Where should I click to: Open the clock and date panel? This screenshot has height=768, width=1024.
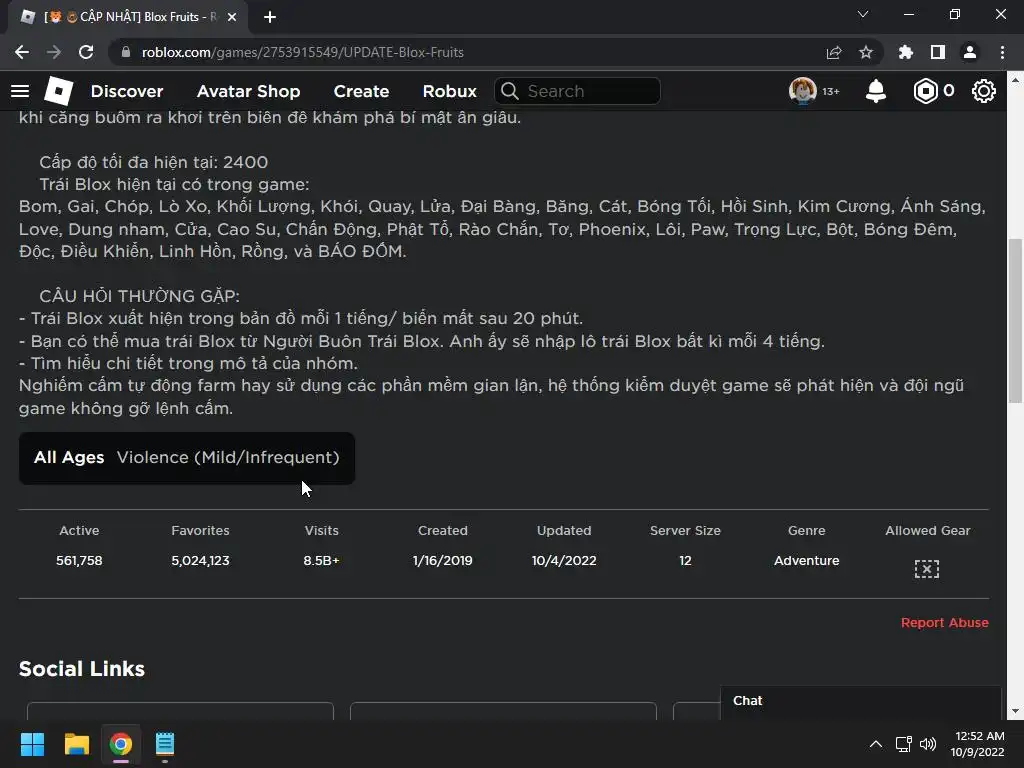click(x=978, y=744)
